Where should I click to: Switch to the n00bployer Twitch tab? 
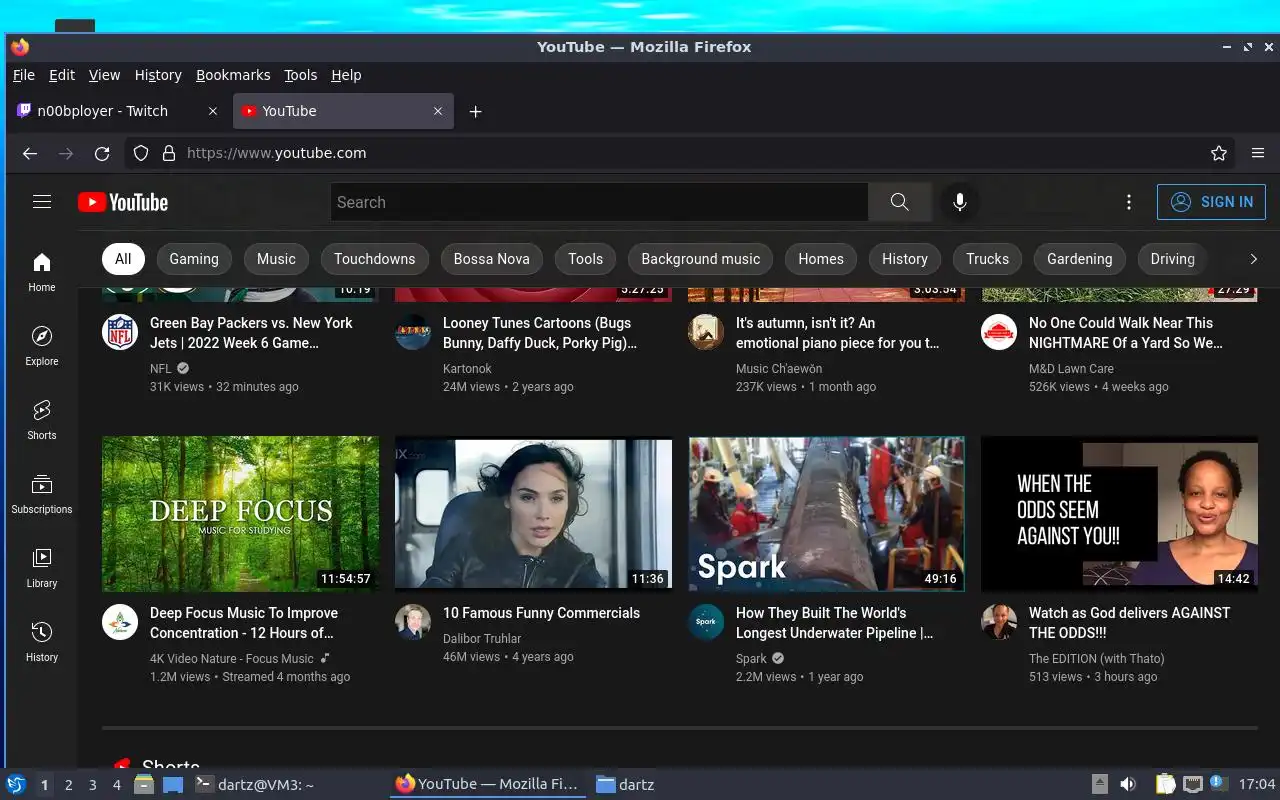(x=117, y=111)
